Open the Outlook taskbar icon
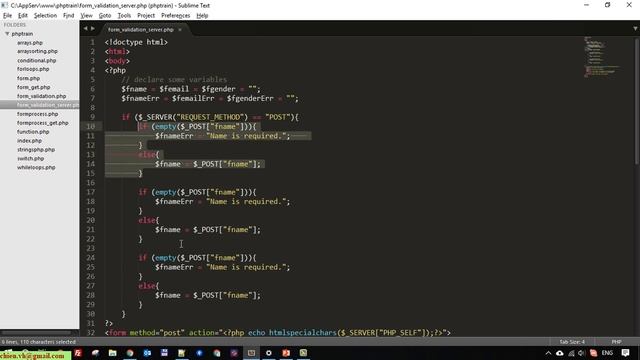The height and width of the screenshot is (360, 640). coord(147,353)
